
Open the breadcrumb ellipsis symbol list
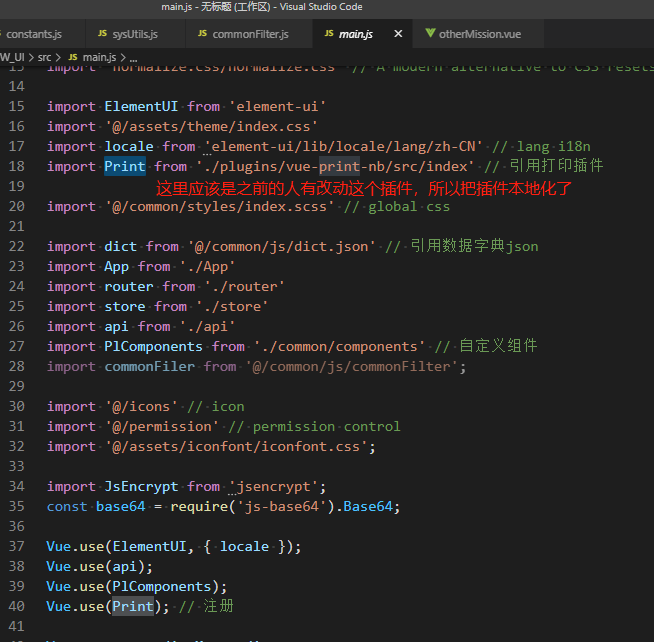click(133, 58)
